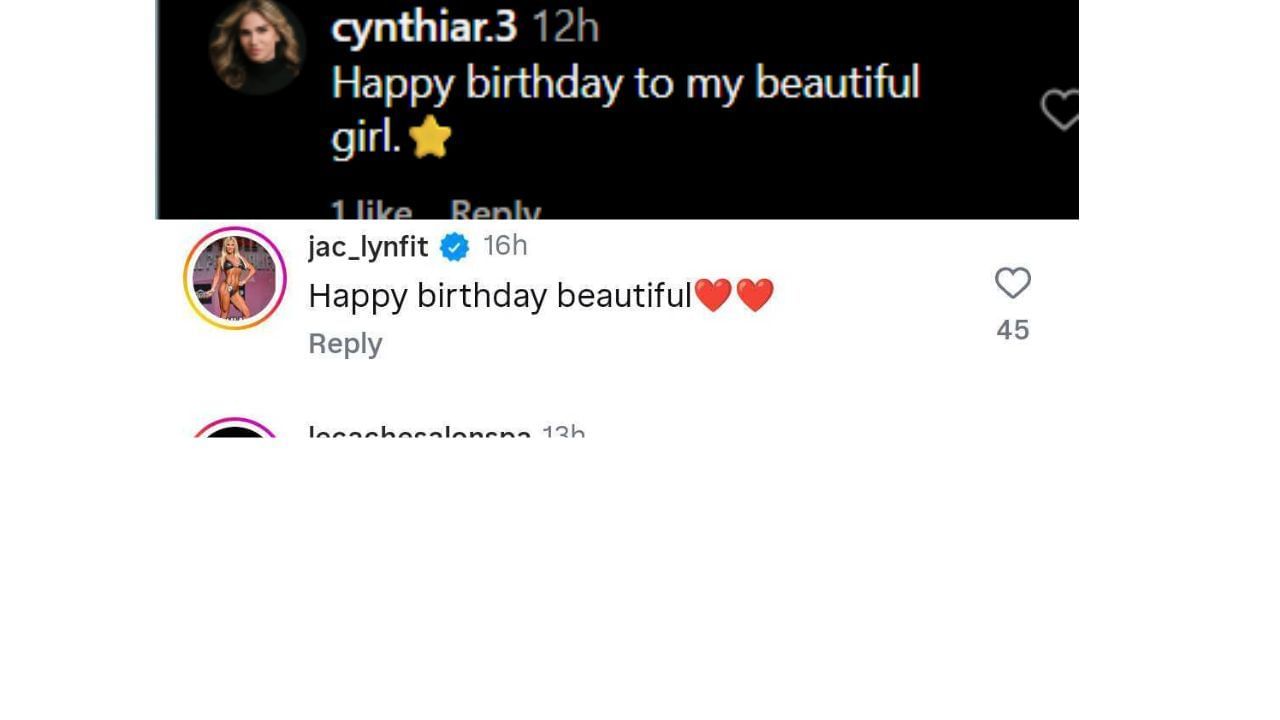This screenshot has width=1280, height=720.
Task: Like jac_lynfit's comment via heart icon
Action: 1013,284
